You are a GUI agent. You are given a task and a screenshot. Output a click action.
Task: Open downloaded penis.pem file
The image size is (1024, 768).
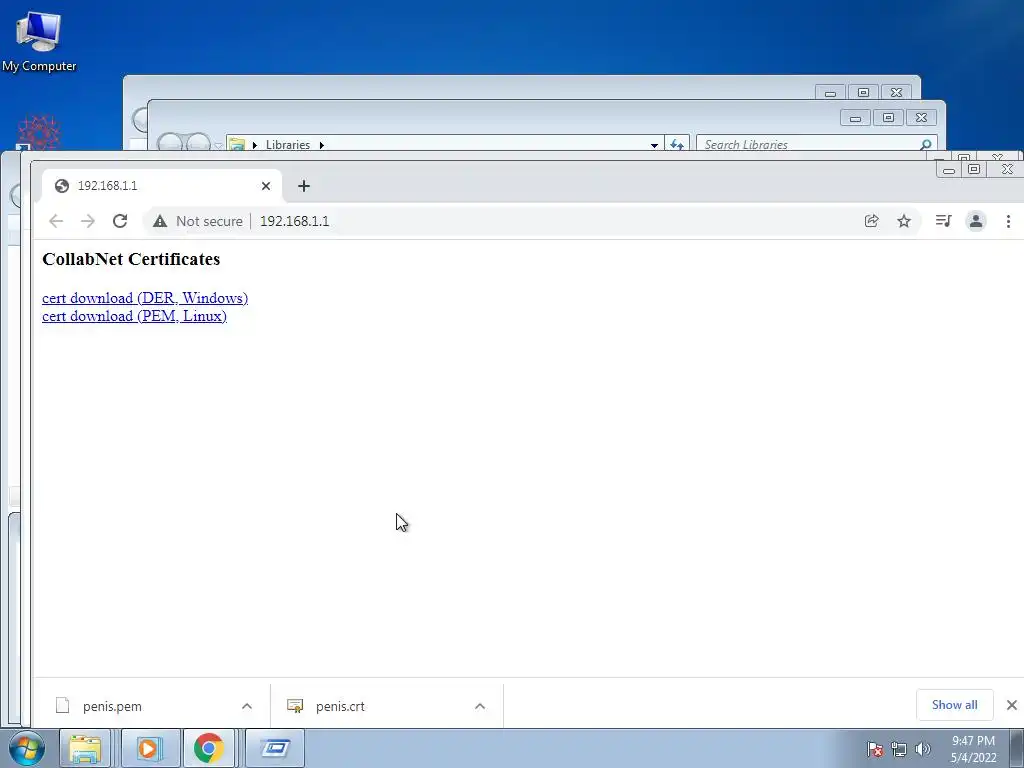click(x=112, y=706)
